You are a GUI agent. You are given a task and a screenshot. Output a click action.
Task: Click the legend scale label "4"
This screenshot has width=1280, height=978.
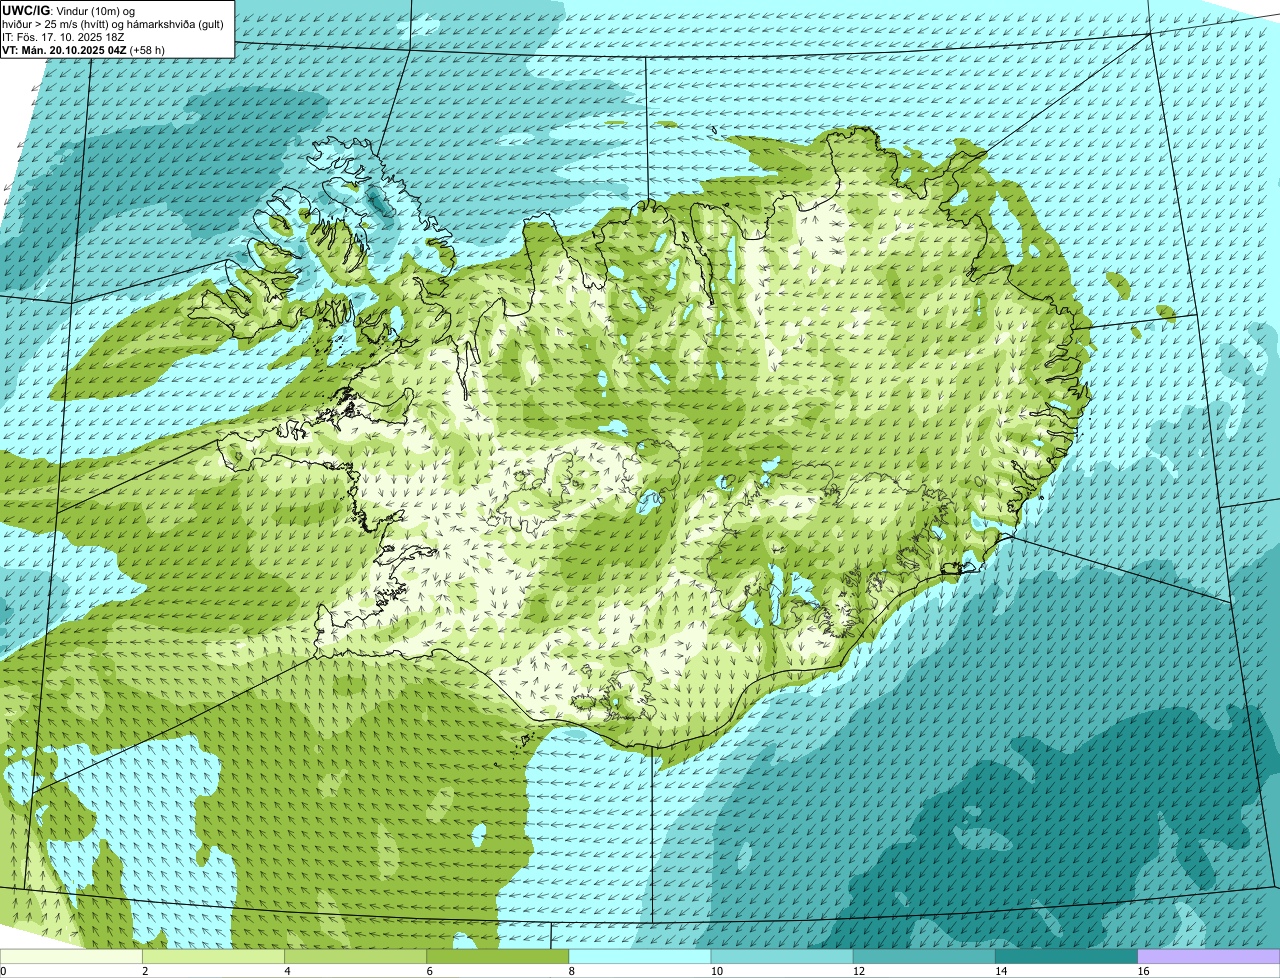pyautogui.click(x=287, y=971)
